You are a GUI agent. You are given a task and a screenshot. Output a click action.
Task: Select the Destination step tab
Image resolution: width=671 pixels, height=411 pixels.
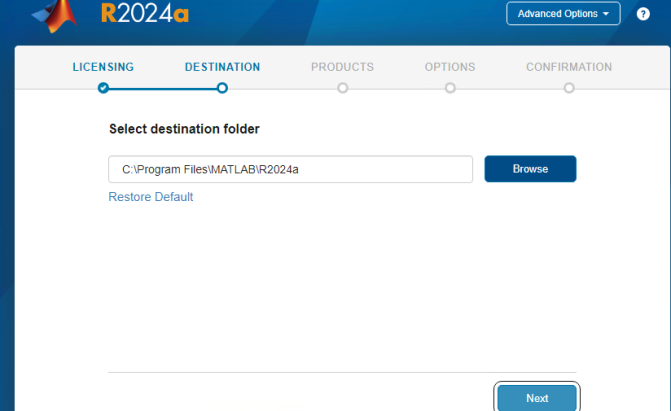(x=222, y=67)
